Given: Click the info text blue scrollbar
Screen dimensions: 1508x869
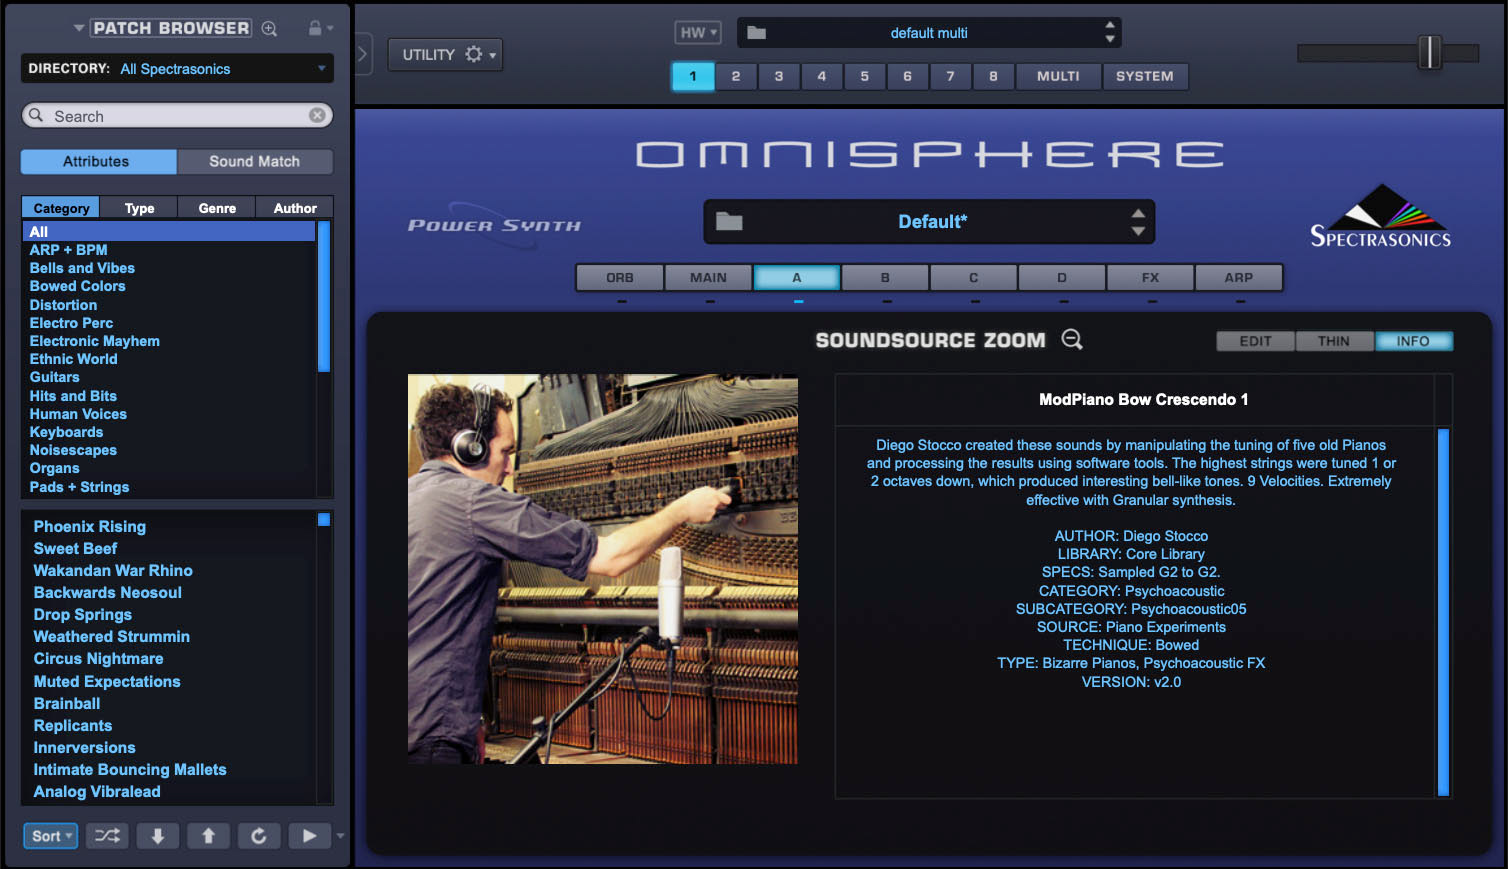Looking at the screenshot, I should pos(1443,612).
